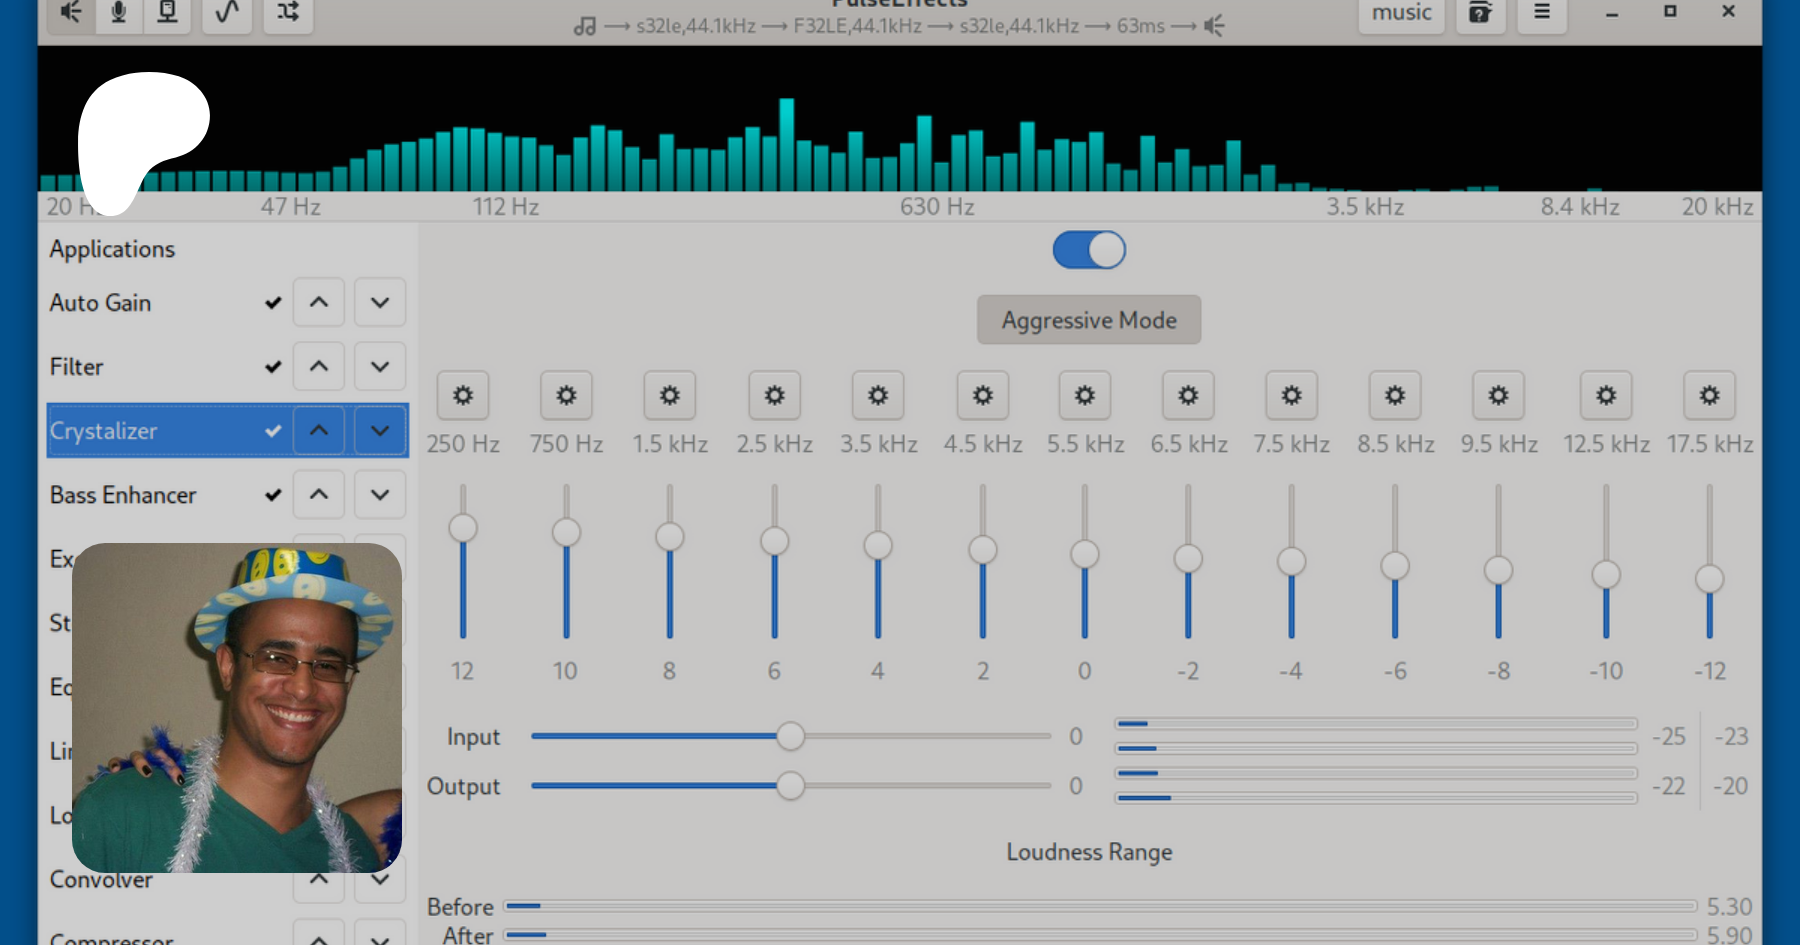Select Auto Gain in the plugin list
This screenshot has height=945, width=1800.
(x=101, y=303)
